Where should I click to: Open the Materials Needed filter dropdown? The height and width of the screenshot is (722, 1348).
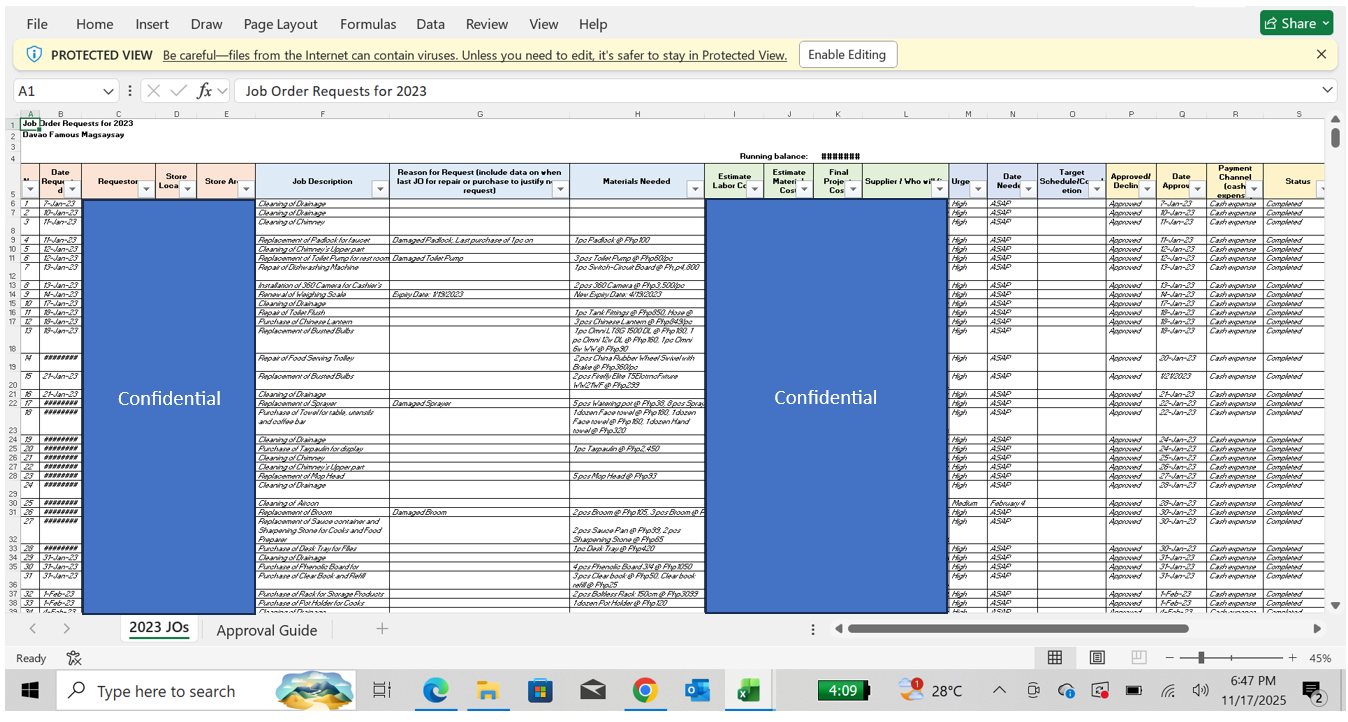pyautogui.click(x=694, y=189)
